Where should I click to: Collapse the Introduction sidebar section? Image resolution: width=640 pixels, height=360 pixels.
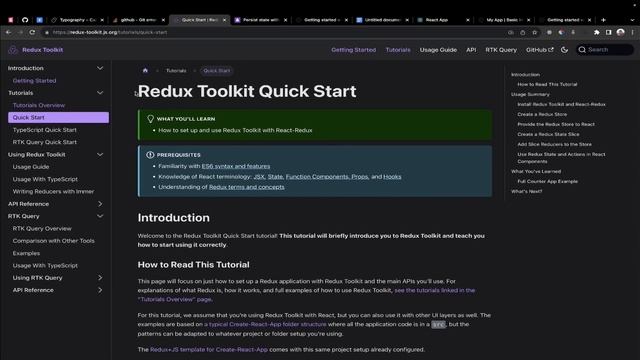coord(100,68)
